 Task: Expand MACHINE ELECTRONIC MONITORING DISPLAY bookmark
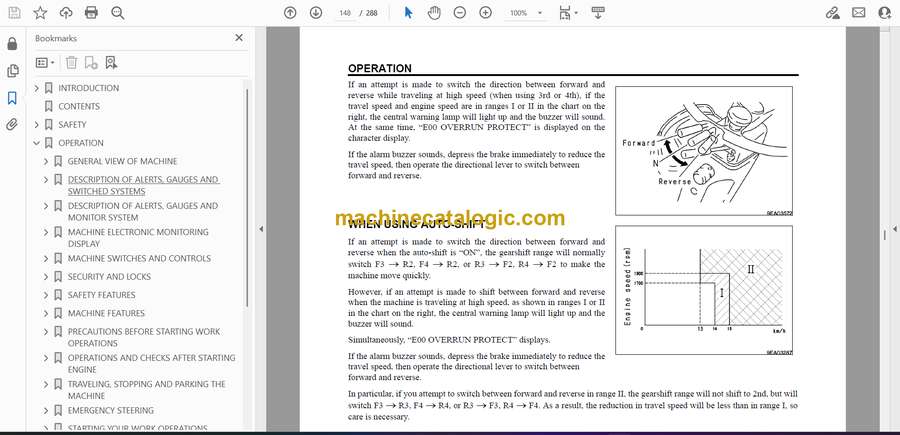click(x=46, y=232)
